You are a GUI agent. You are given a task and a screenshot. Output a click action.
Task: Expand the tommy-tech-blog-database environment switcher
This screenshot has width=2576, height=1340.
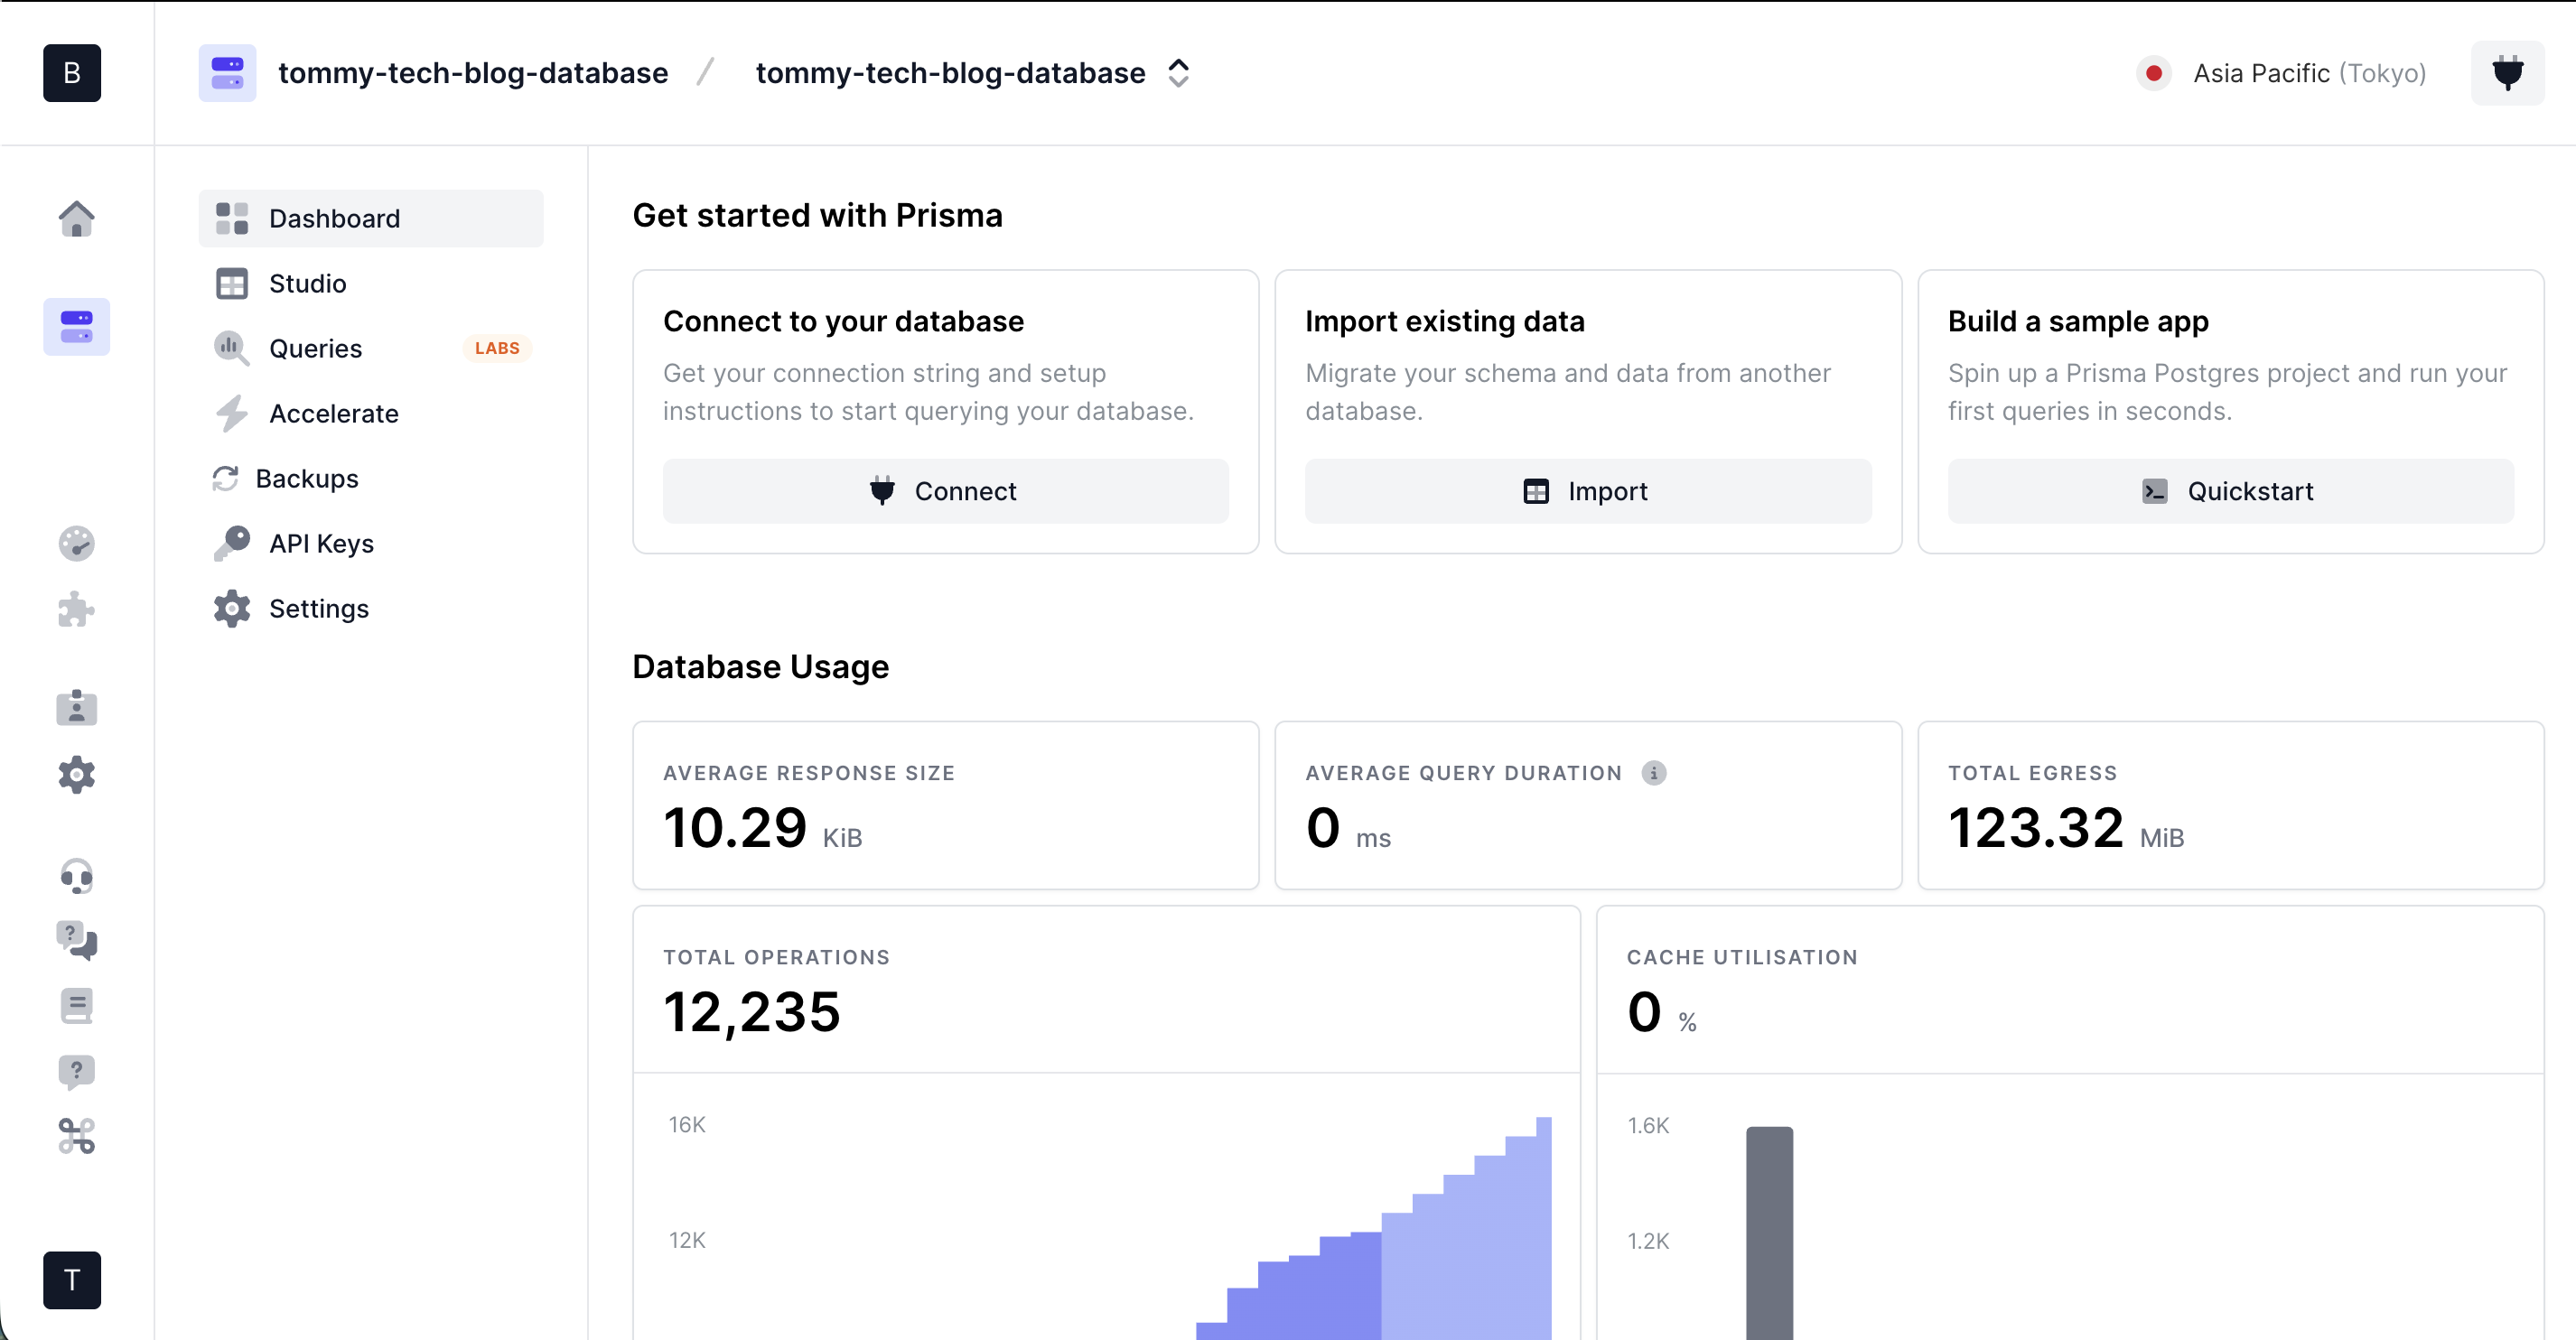click(1178, 73)
